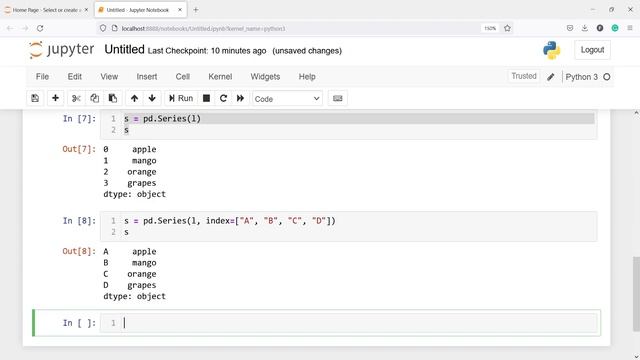This screenshot has height=360, width=640.
Task: Copy selected cells icon
Action: pos(94,98)
